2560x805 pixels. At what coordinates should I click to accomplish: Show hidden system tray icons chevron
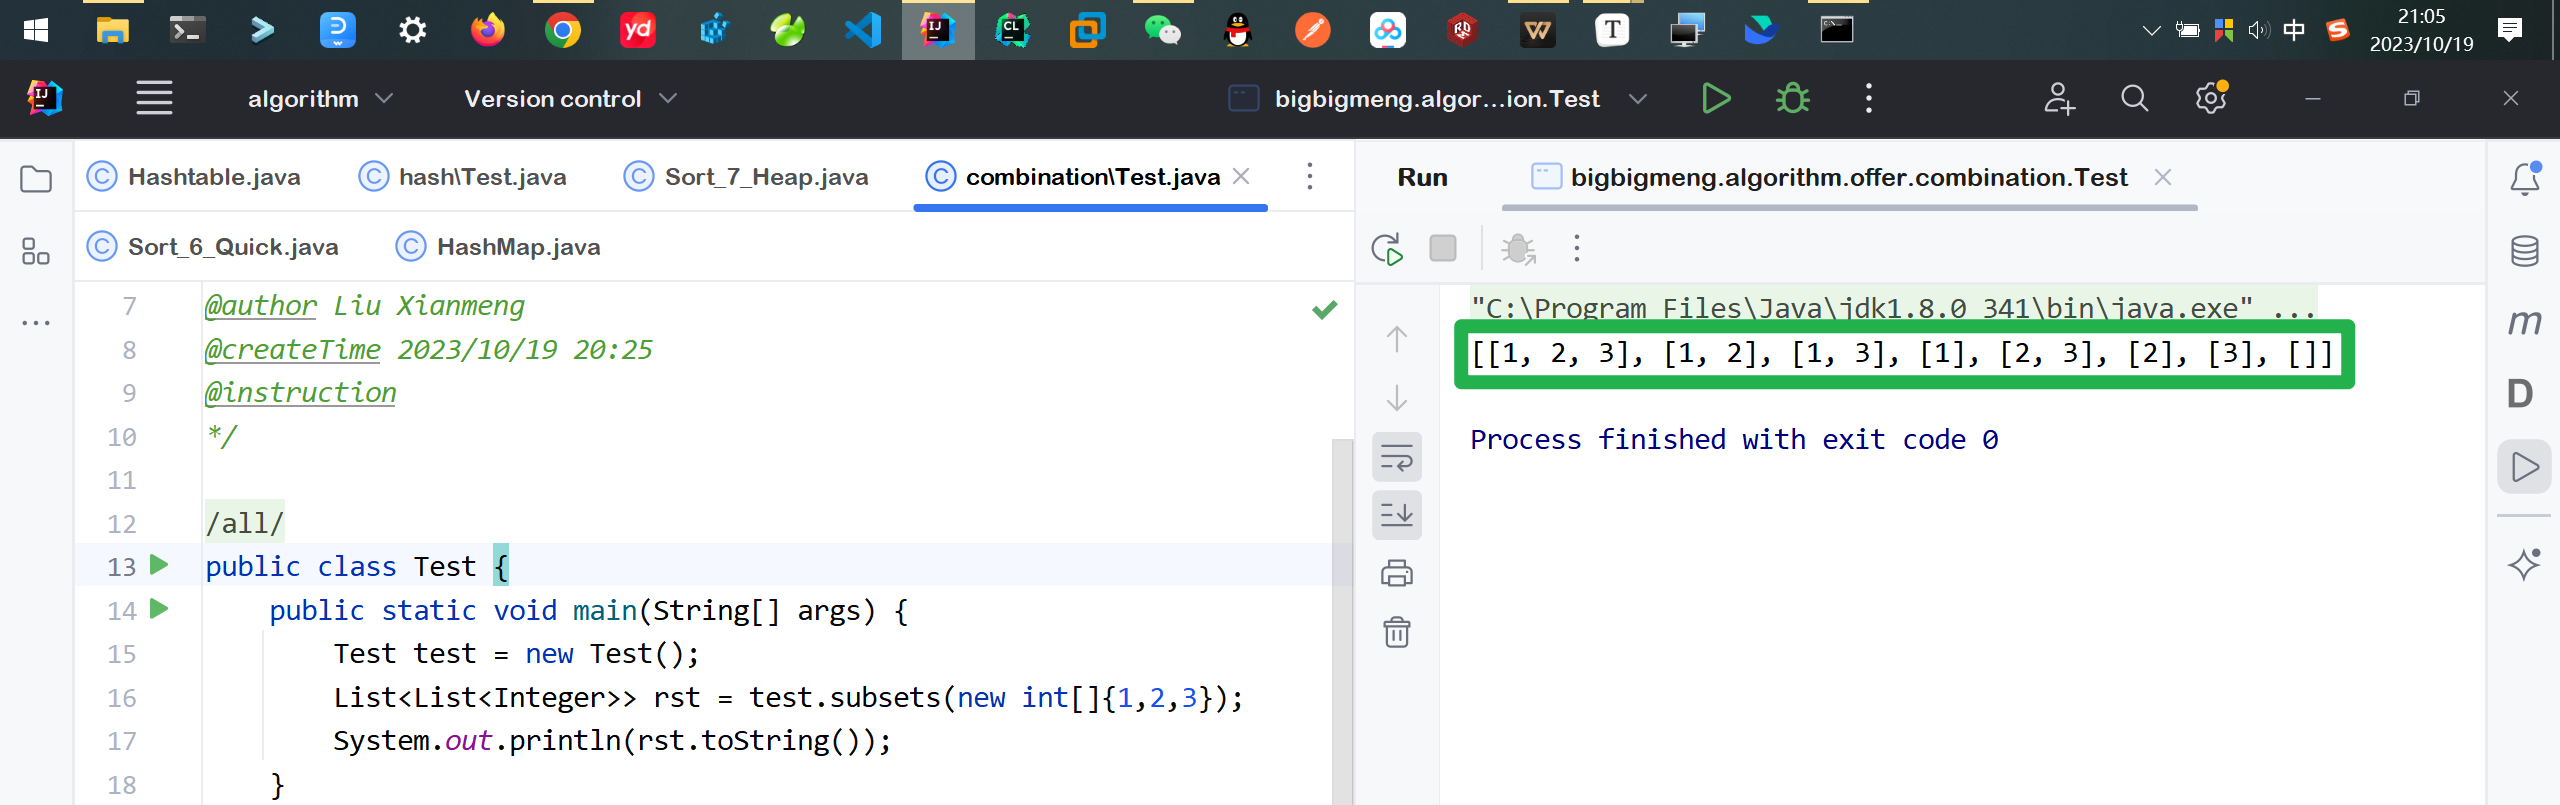pyautogui.click(x=2152, y=30)
